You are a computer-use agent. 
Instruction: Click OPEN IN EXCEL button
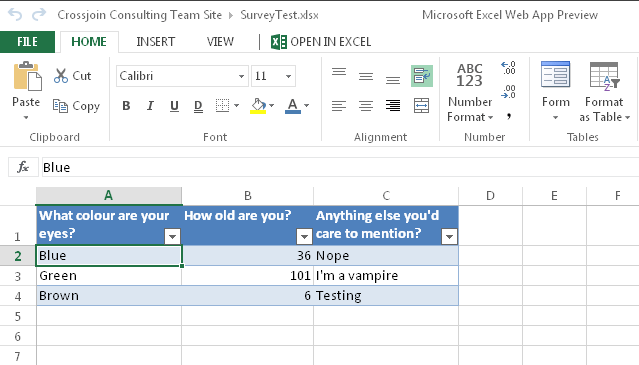[321, 42]
